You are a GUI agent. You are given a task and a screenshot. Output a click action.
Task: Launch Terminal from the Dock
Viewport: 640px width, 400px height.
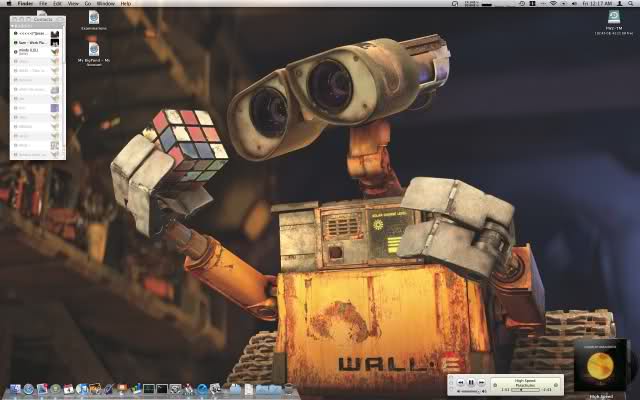click(162, 389)
